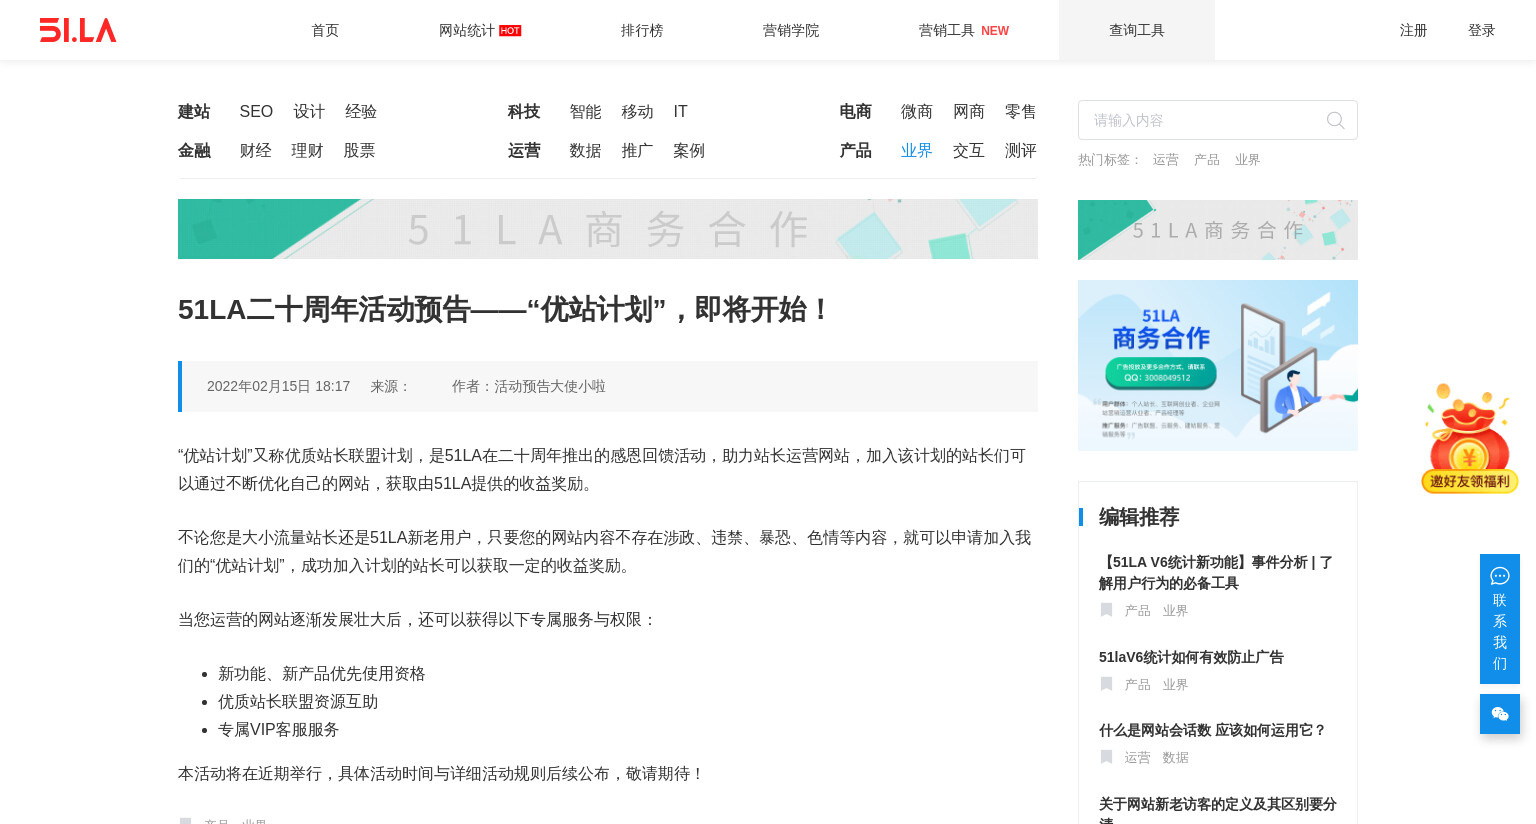Select the 科技 category heading
Viewport: 1536px width, 824px height.
[524, 112]
